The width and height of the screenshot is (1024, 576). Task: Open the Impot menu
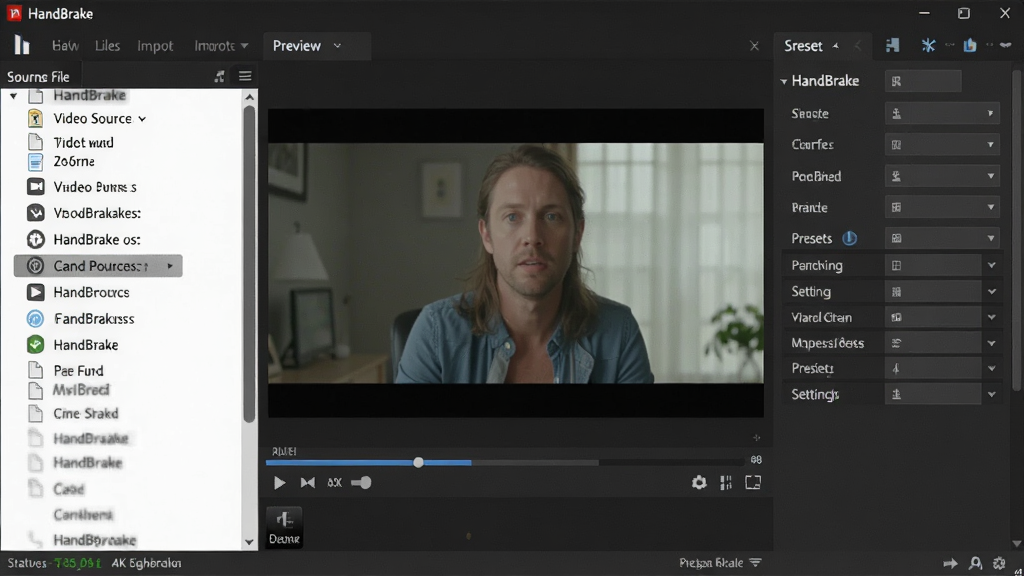155,46
